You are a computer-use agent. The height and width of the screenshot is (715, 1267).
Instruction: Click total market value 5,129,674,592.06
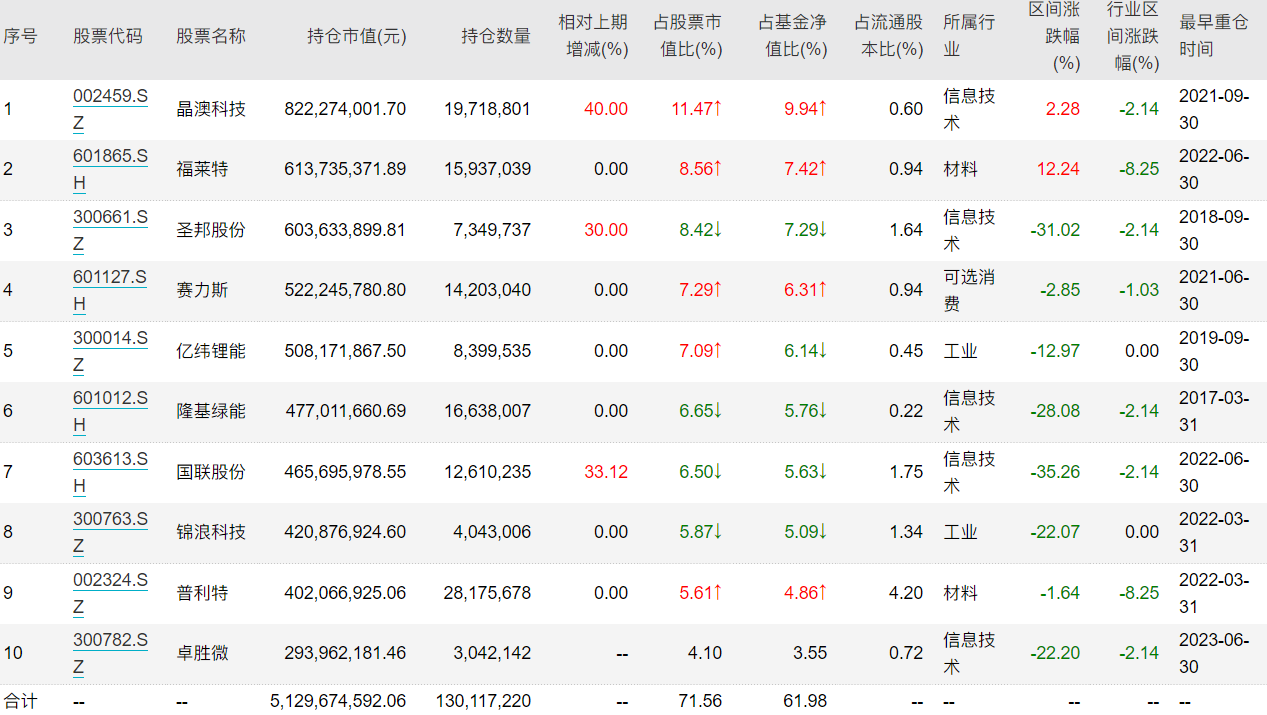tap(338, 701)
